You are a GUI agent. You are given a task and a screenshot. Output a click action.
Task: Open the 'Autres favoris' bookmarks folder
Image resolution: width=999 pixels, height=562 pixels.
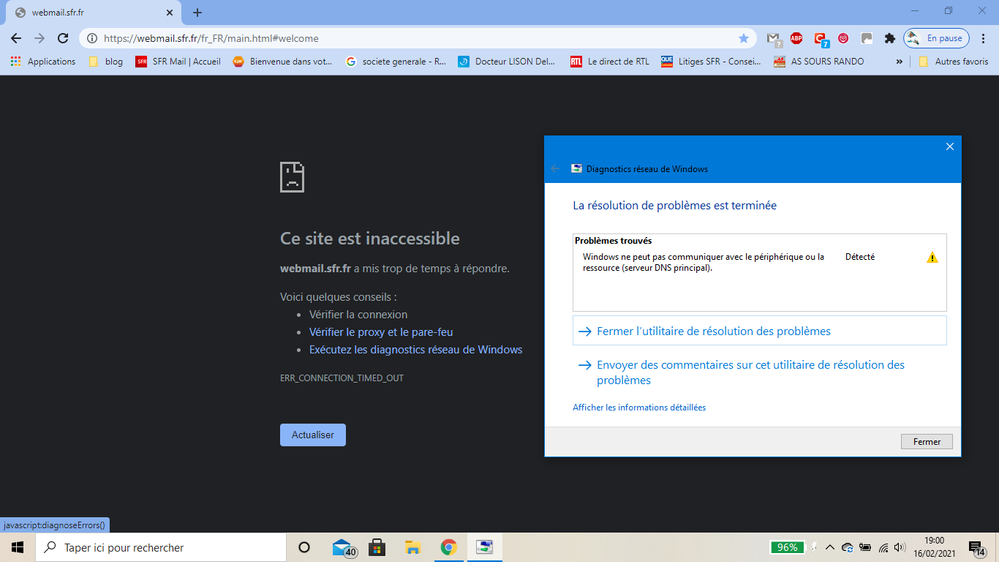point(953,61)
